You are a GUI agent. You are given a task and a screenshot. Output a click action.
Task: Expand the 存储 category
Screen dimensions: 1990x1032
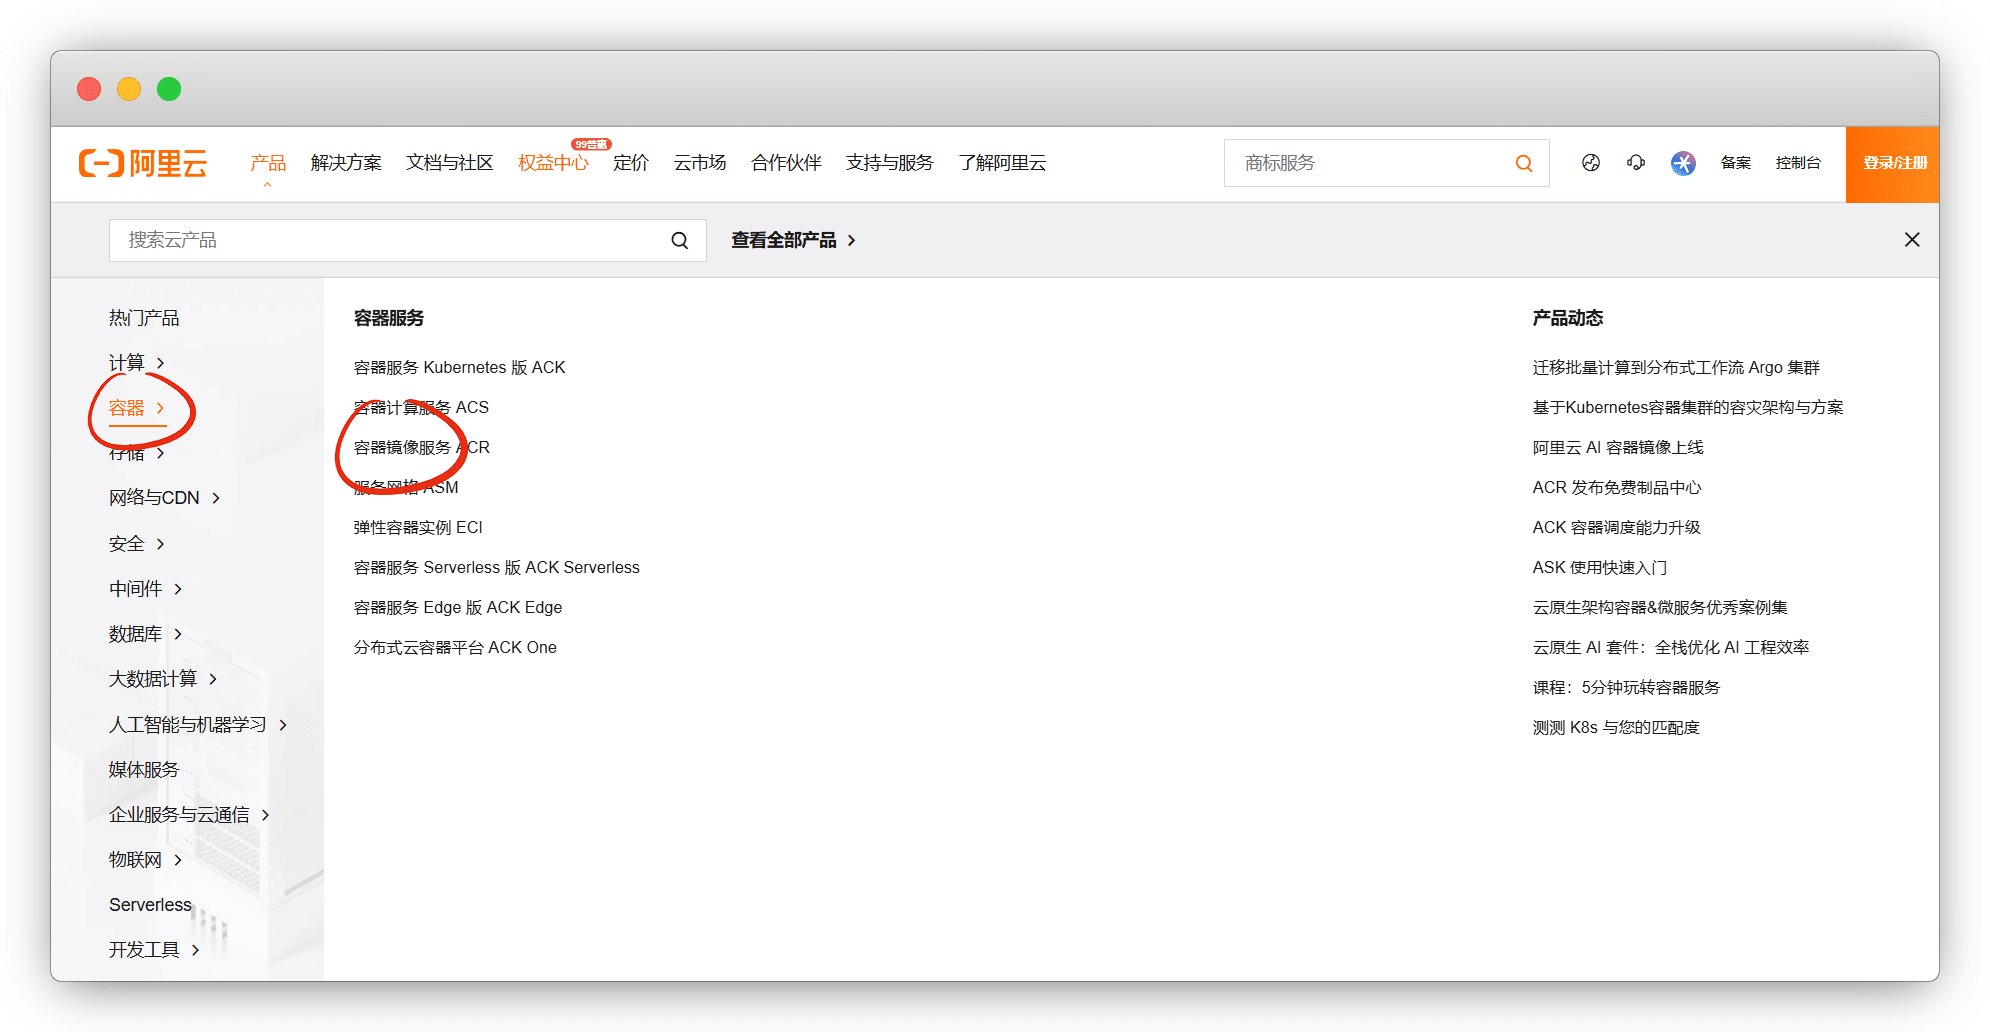pyautogui.click(x=137, y=453)
